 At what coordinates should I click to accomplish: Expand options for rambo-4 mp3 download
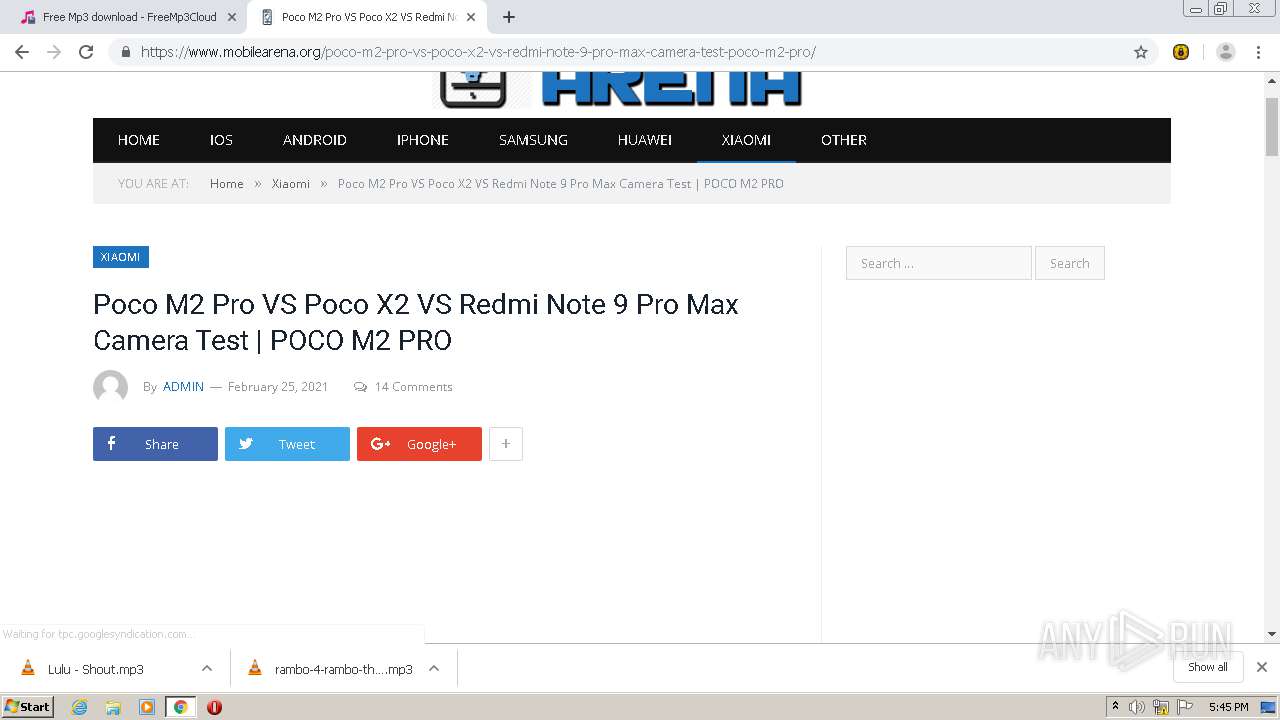click(434, 669)
